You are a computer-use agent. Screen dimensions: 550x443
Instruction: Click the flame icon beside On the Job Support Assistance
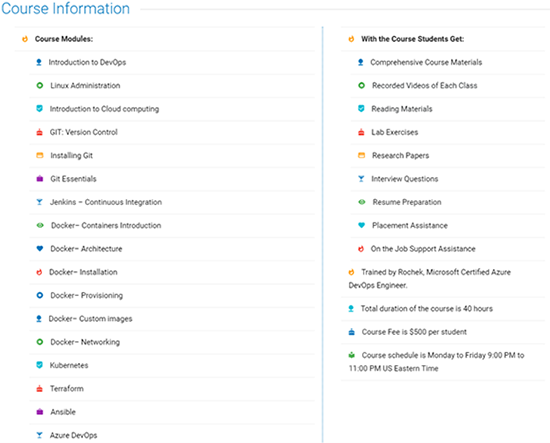click(361, 249)
